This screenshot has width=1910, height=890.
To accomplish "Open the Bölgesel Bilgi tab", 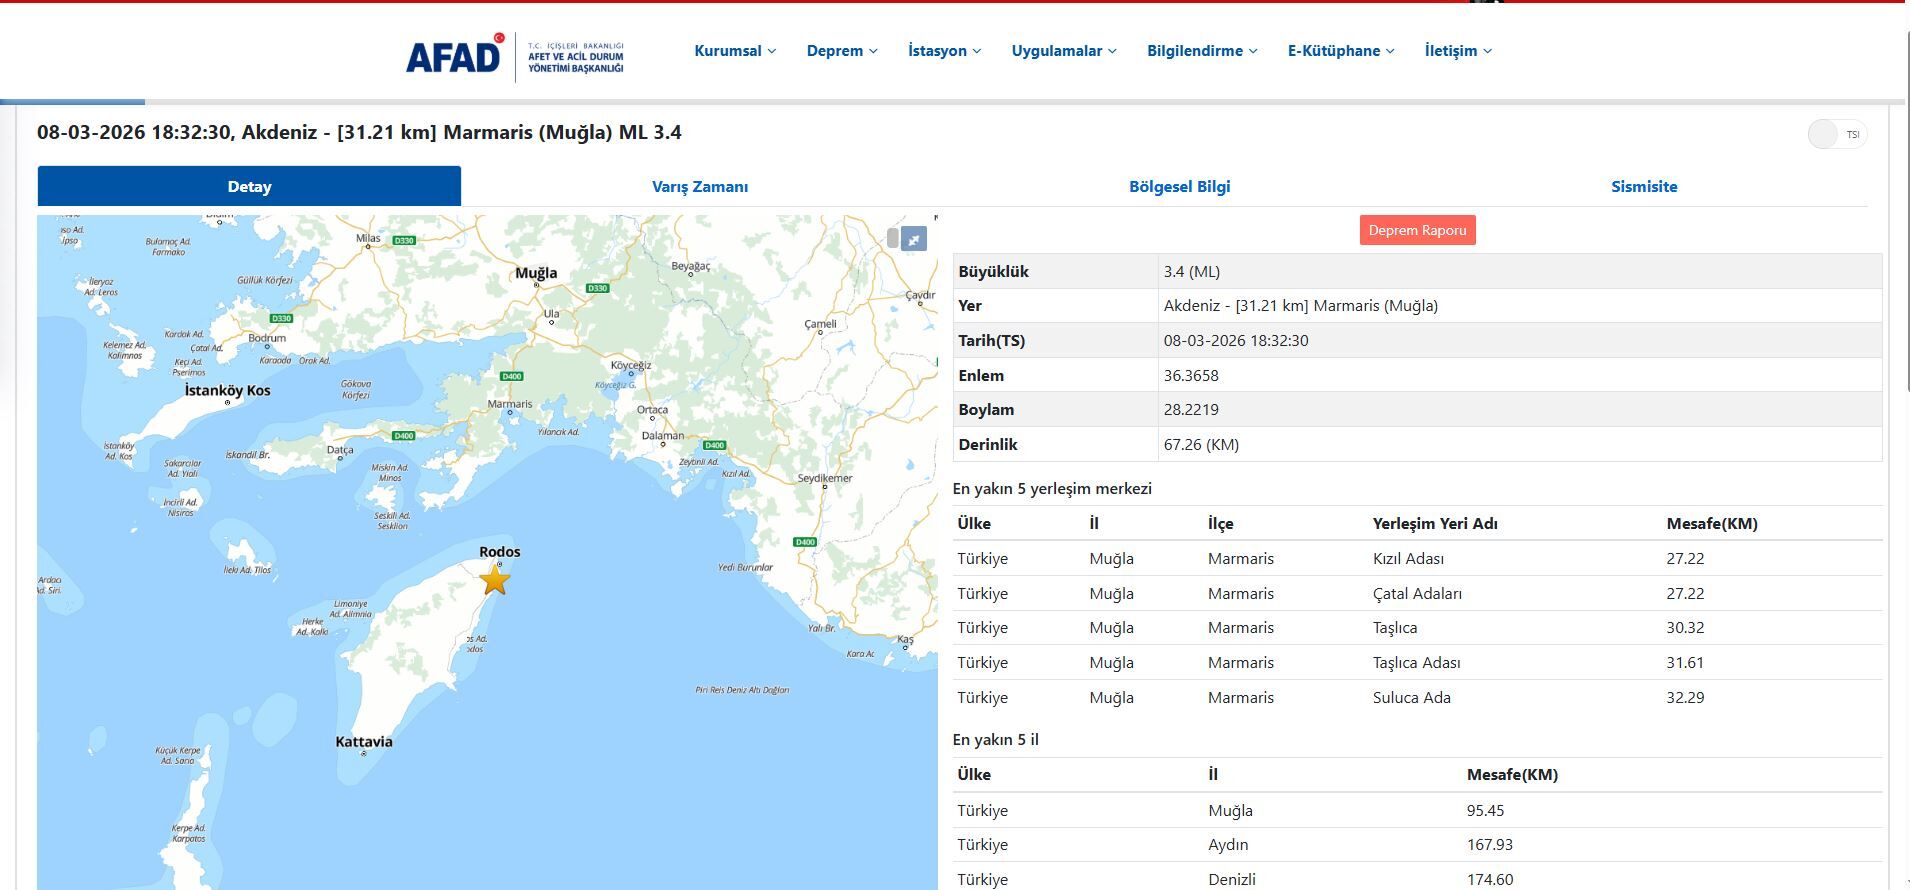I will [x=1179, y=187].
